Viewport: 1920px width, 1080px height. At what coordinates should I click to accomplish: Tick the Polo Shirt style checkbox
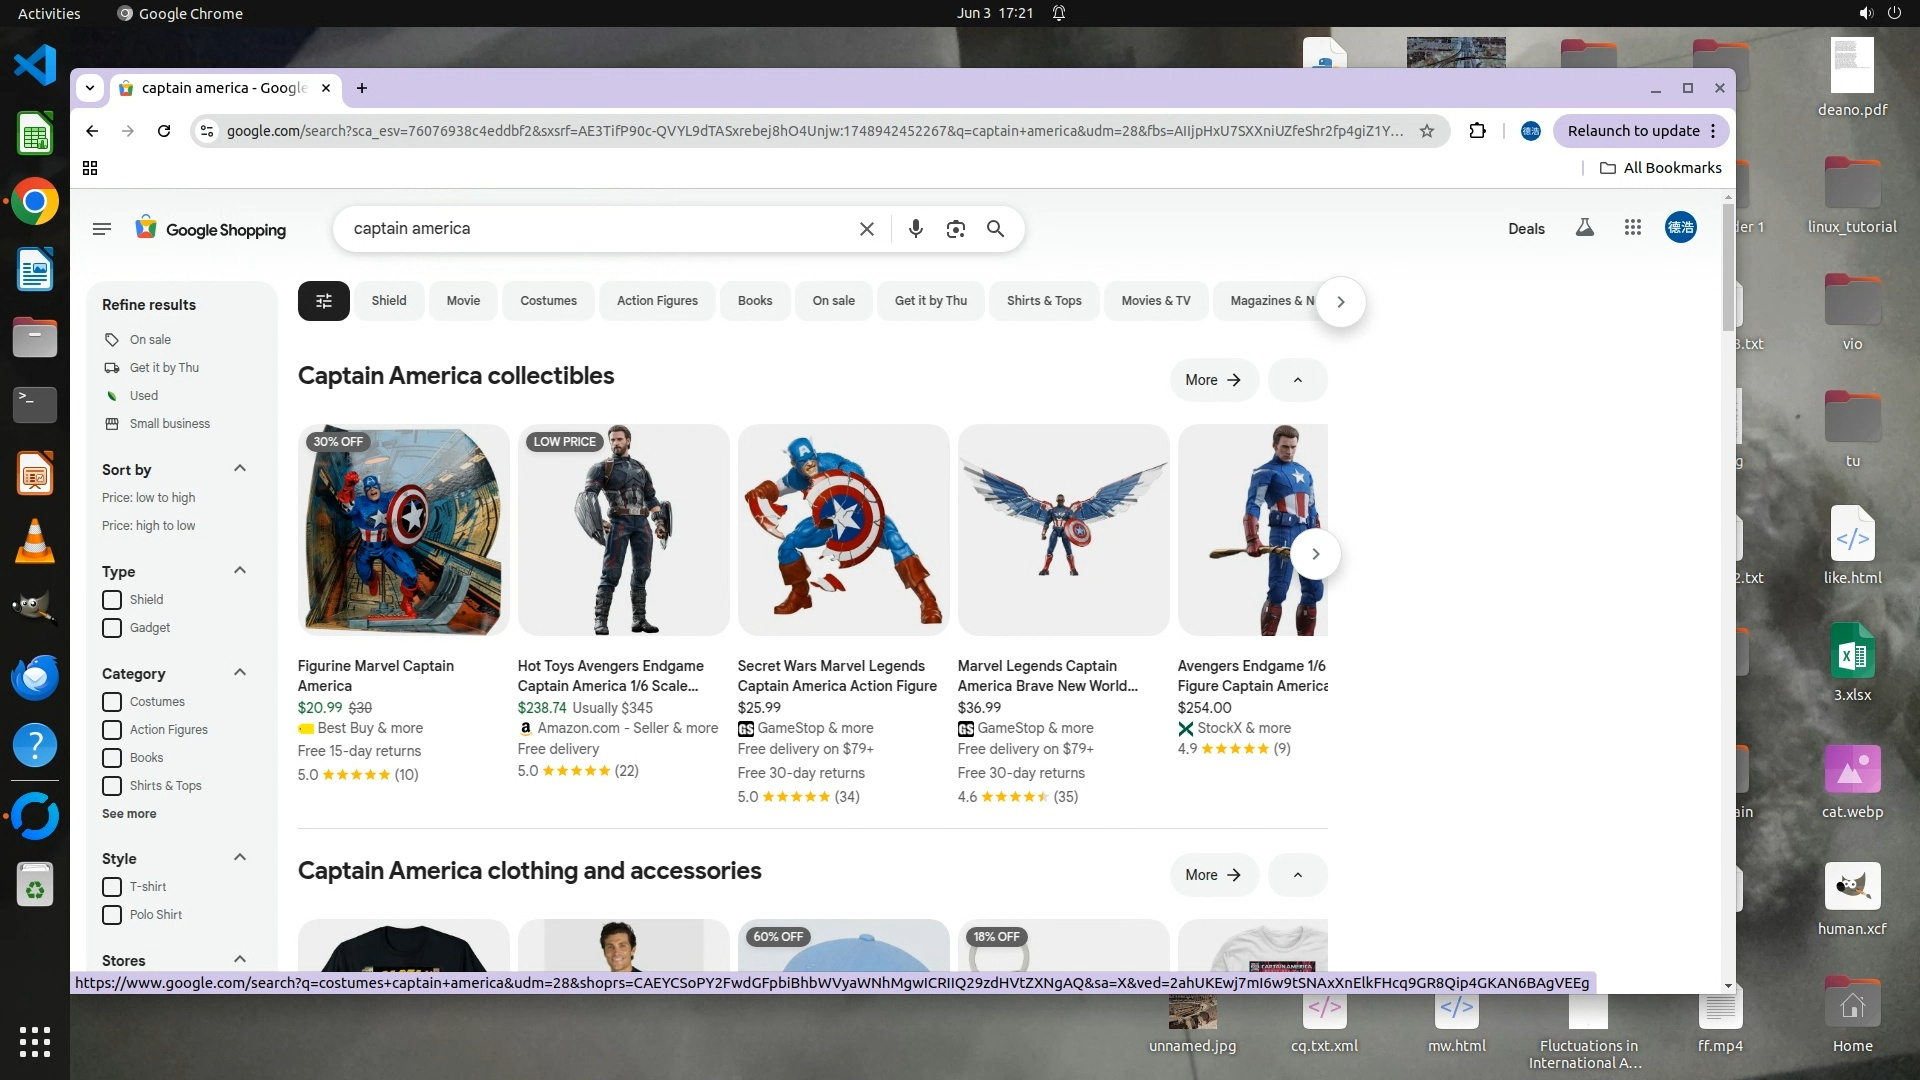click(x=112, y=915)
